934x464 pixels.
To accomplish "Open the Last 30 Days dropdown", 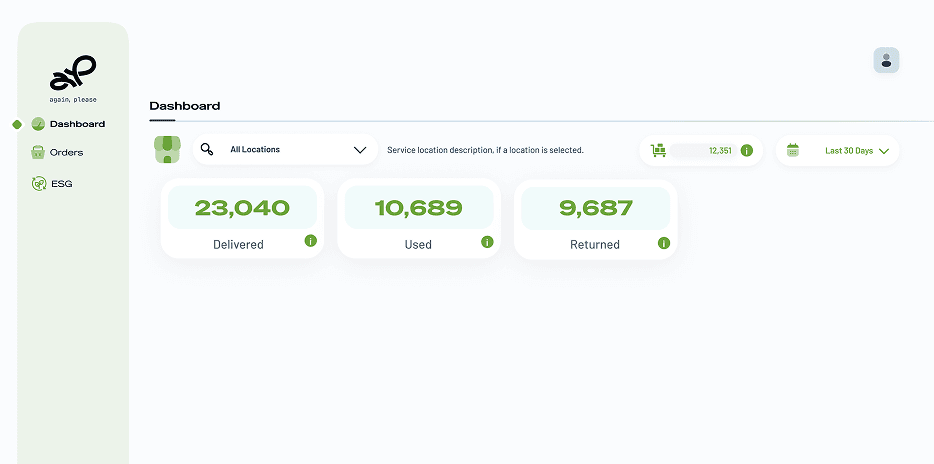I will coord(838,151).
